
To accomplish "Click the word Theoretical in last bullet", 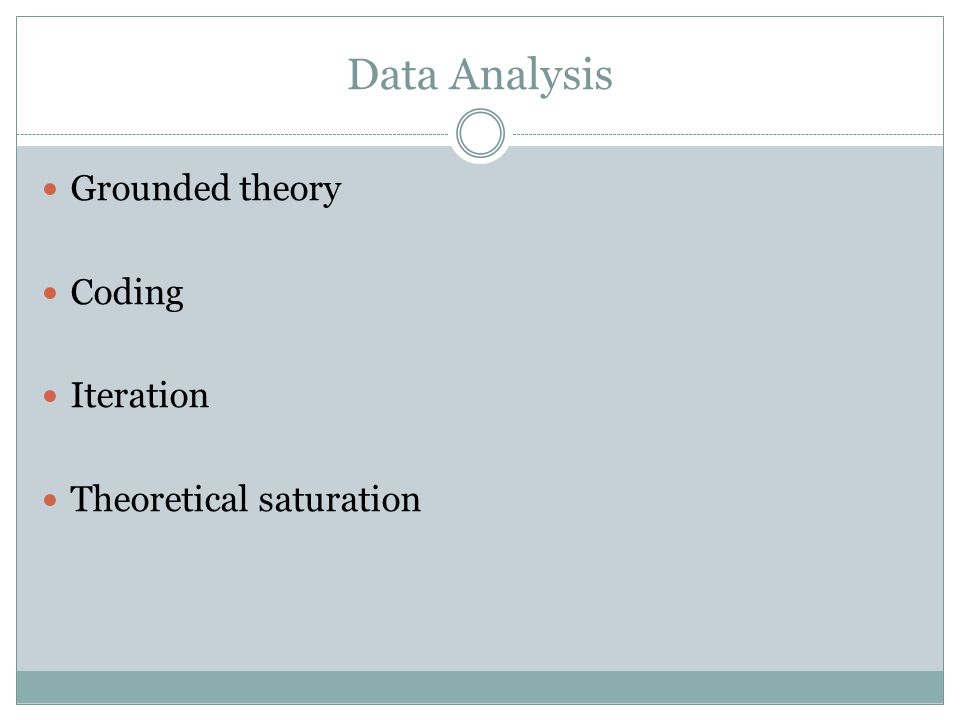I will tap(159, 498).
